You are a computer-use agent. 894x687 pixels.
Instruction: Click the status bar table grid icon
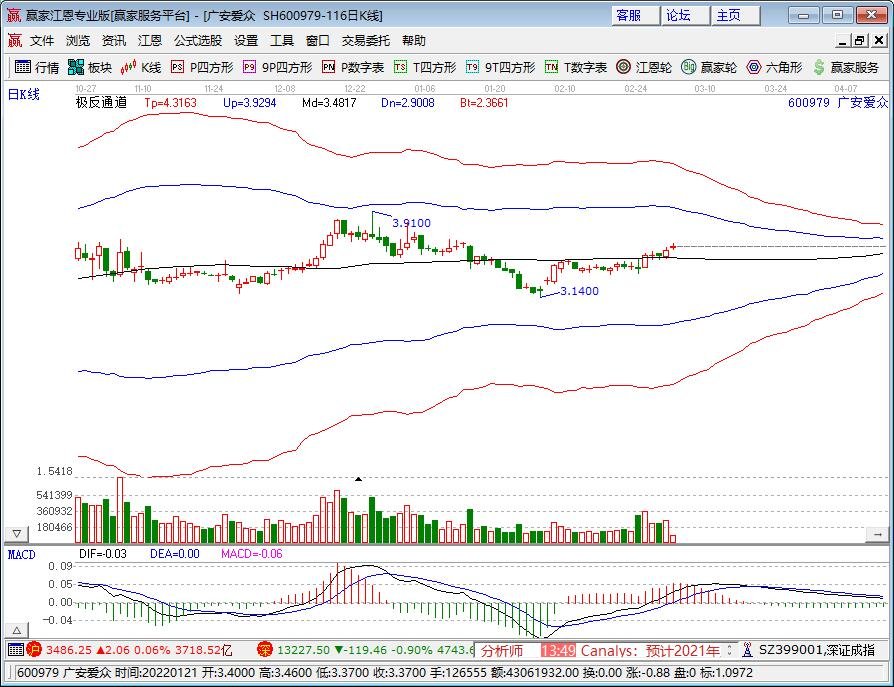click(x=15, y=649)
